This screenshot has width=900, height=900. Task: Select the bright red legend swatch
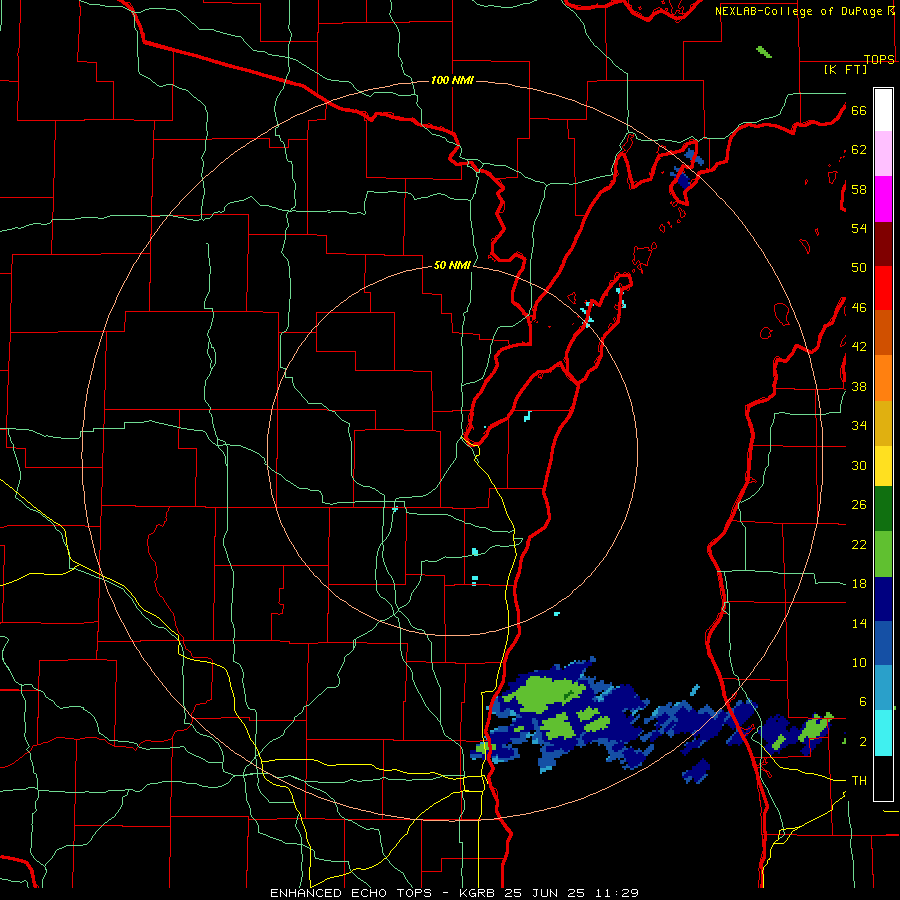pos(883,288)
